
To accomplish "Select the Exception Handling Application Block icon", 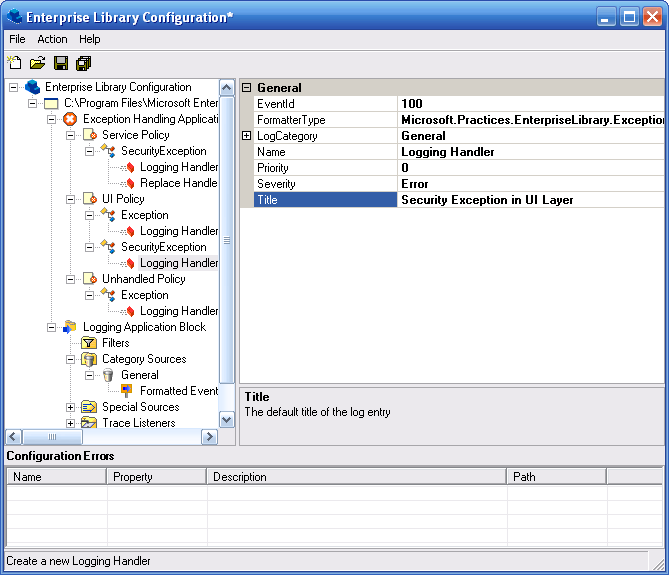I will pyautogui.click(x=70, y=119).
